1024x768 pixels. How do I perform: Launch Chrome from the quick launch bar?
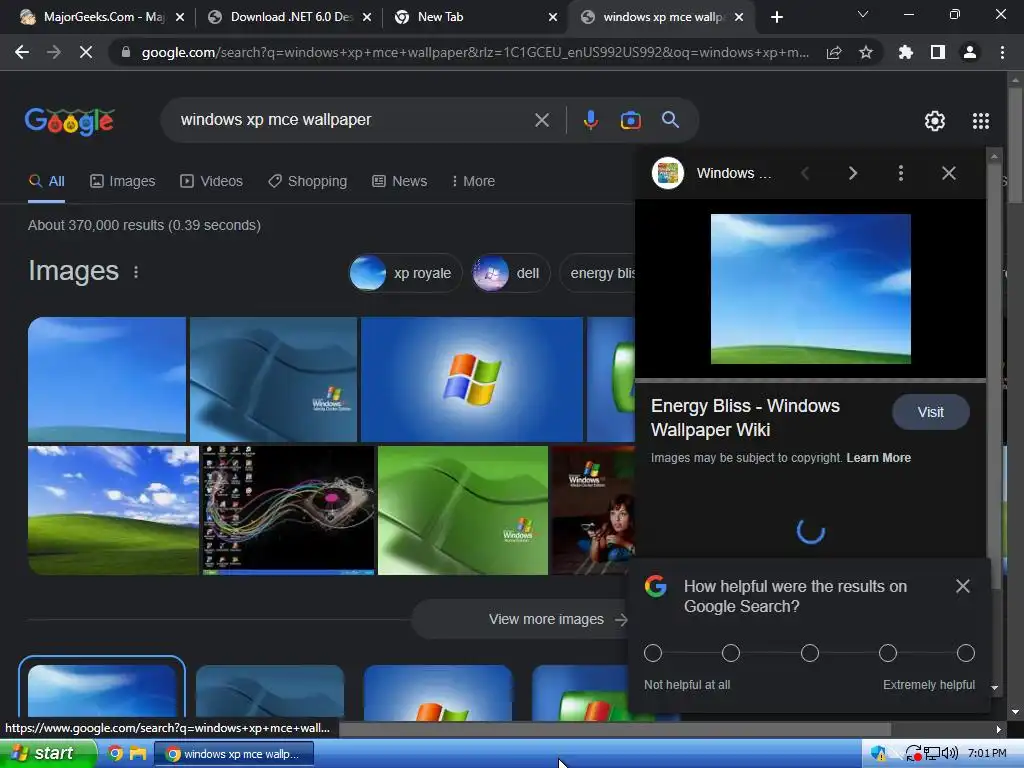point(115,753)
